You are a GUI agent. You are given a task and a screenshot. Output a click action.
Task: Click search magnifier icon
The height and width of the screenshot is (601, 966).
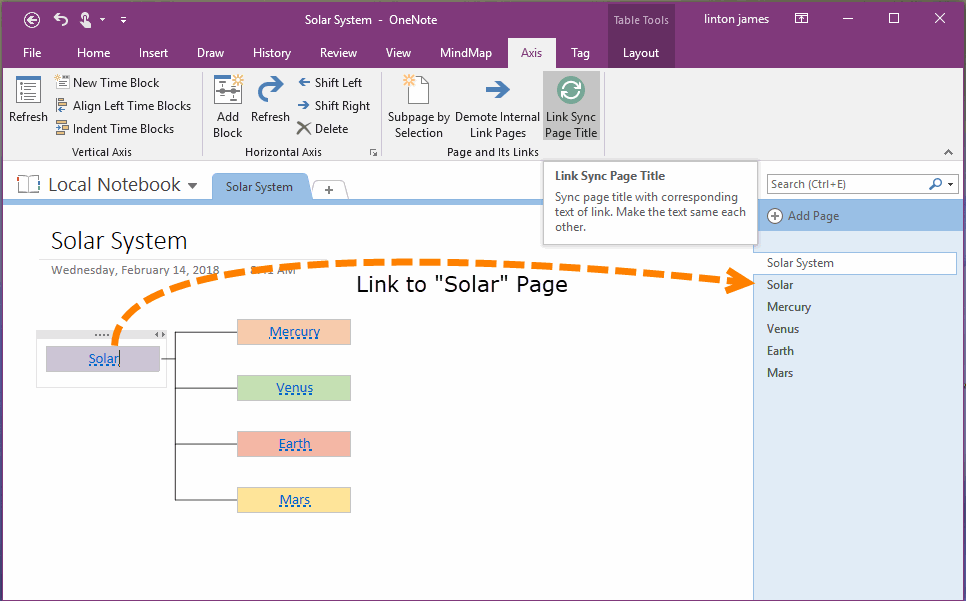(935, 184)
